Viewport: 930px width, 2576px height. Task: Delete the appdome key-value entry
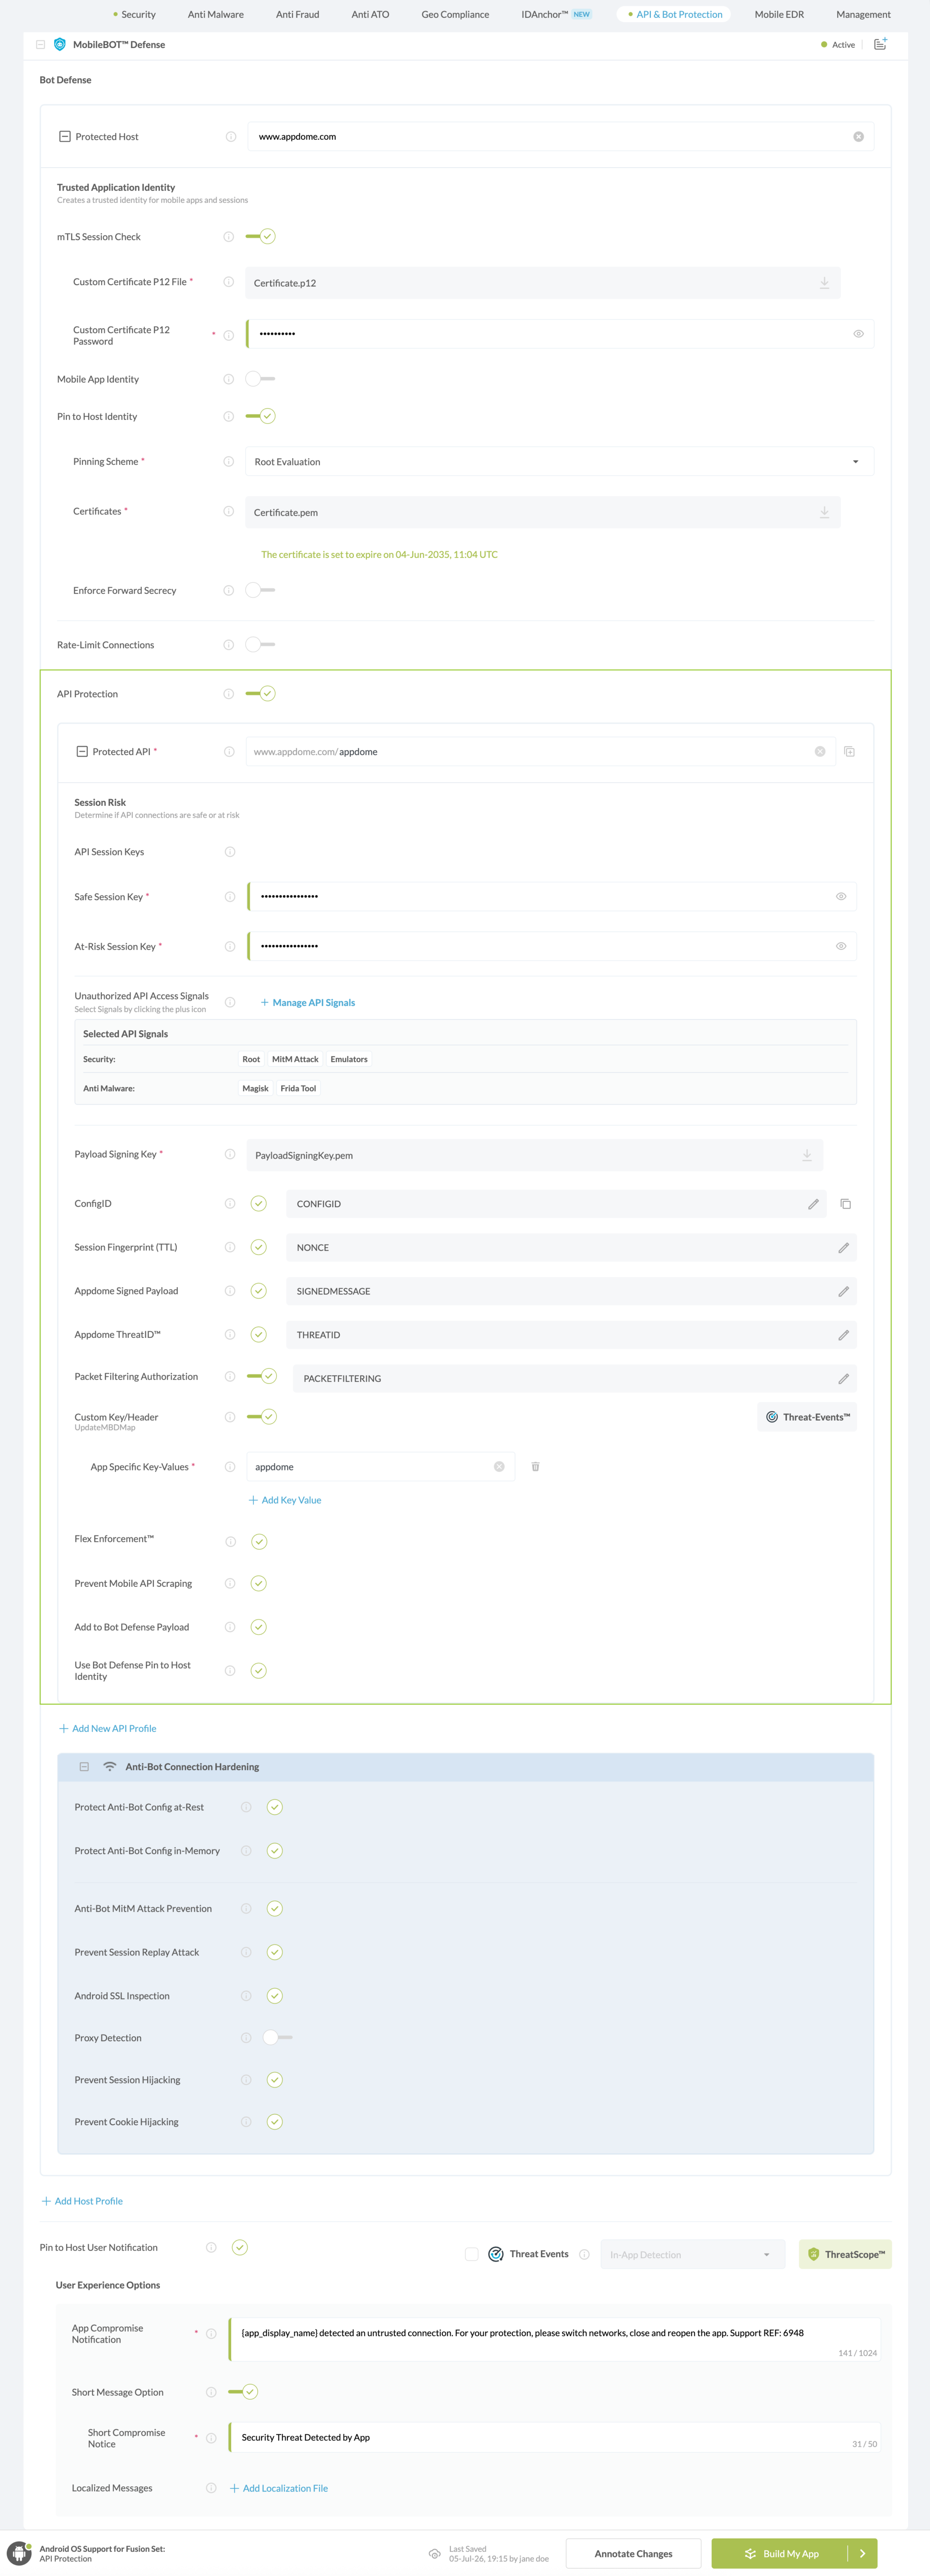pos(535,1467)
